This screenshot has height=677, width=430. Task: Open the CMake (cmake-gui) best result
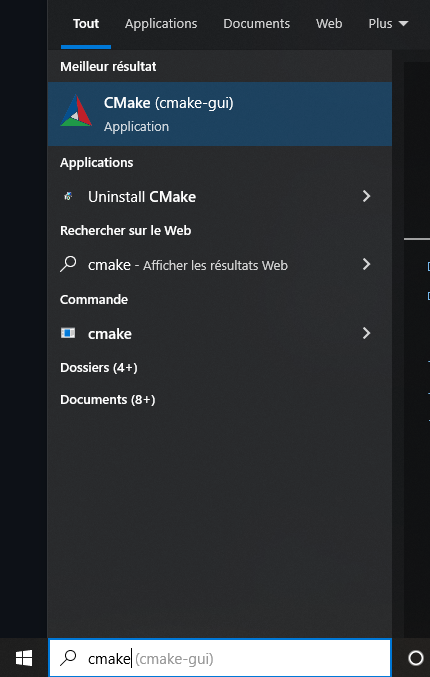pyautogui.click(x=220, y=114)
